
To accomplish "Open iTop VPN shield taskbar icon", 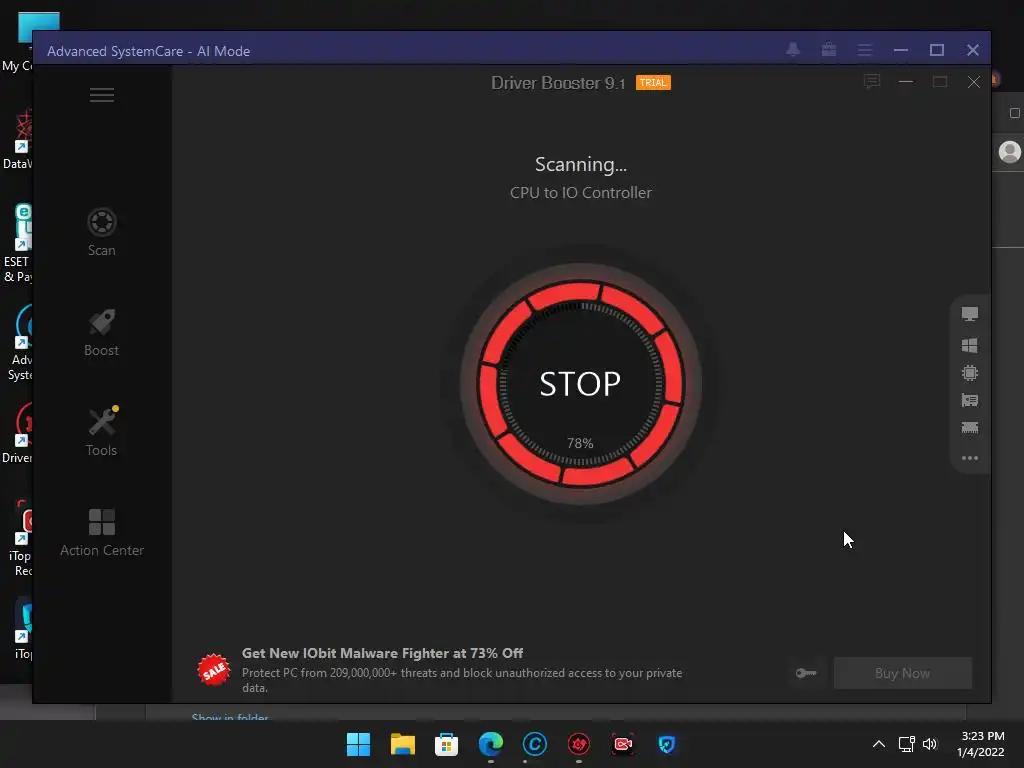I will 666,744.
